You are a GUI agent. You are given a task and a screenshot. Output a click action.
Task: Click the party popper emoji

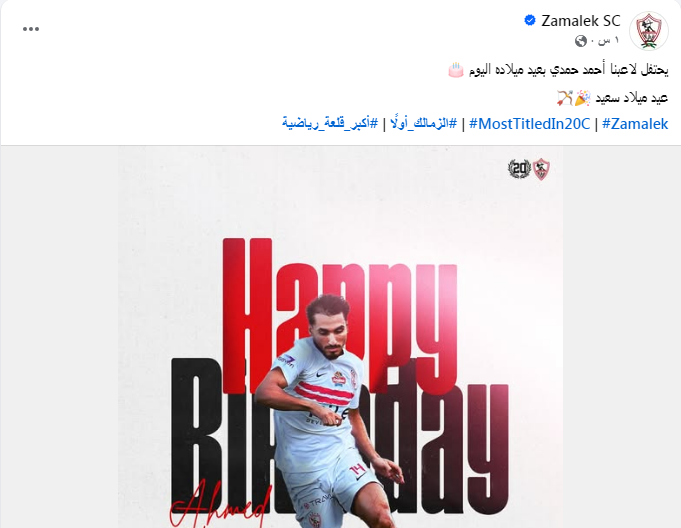pyautogui.click(x=582, y=98)
